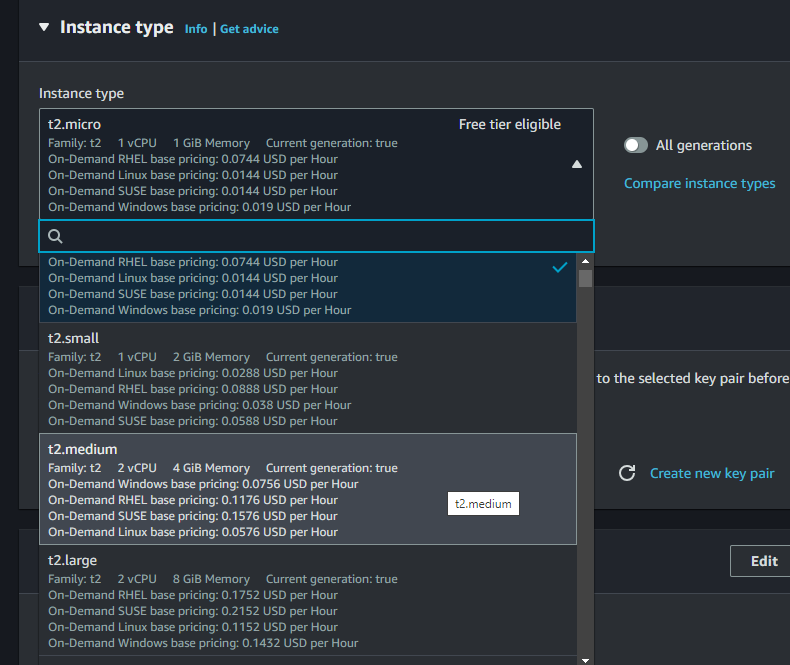Toggle the All generations switch
Viewport: 790px width, 665px height.
coord(636,146)
